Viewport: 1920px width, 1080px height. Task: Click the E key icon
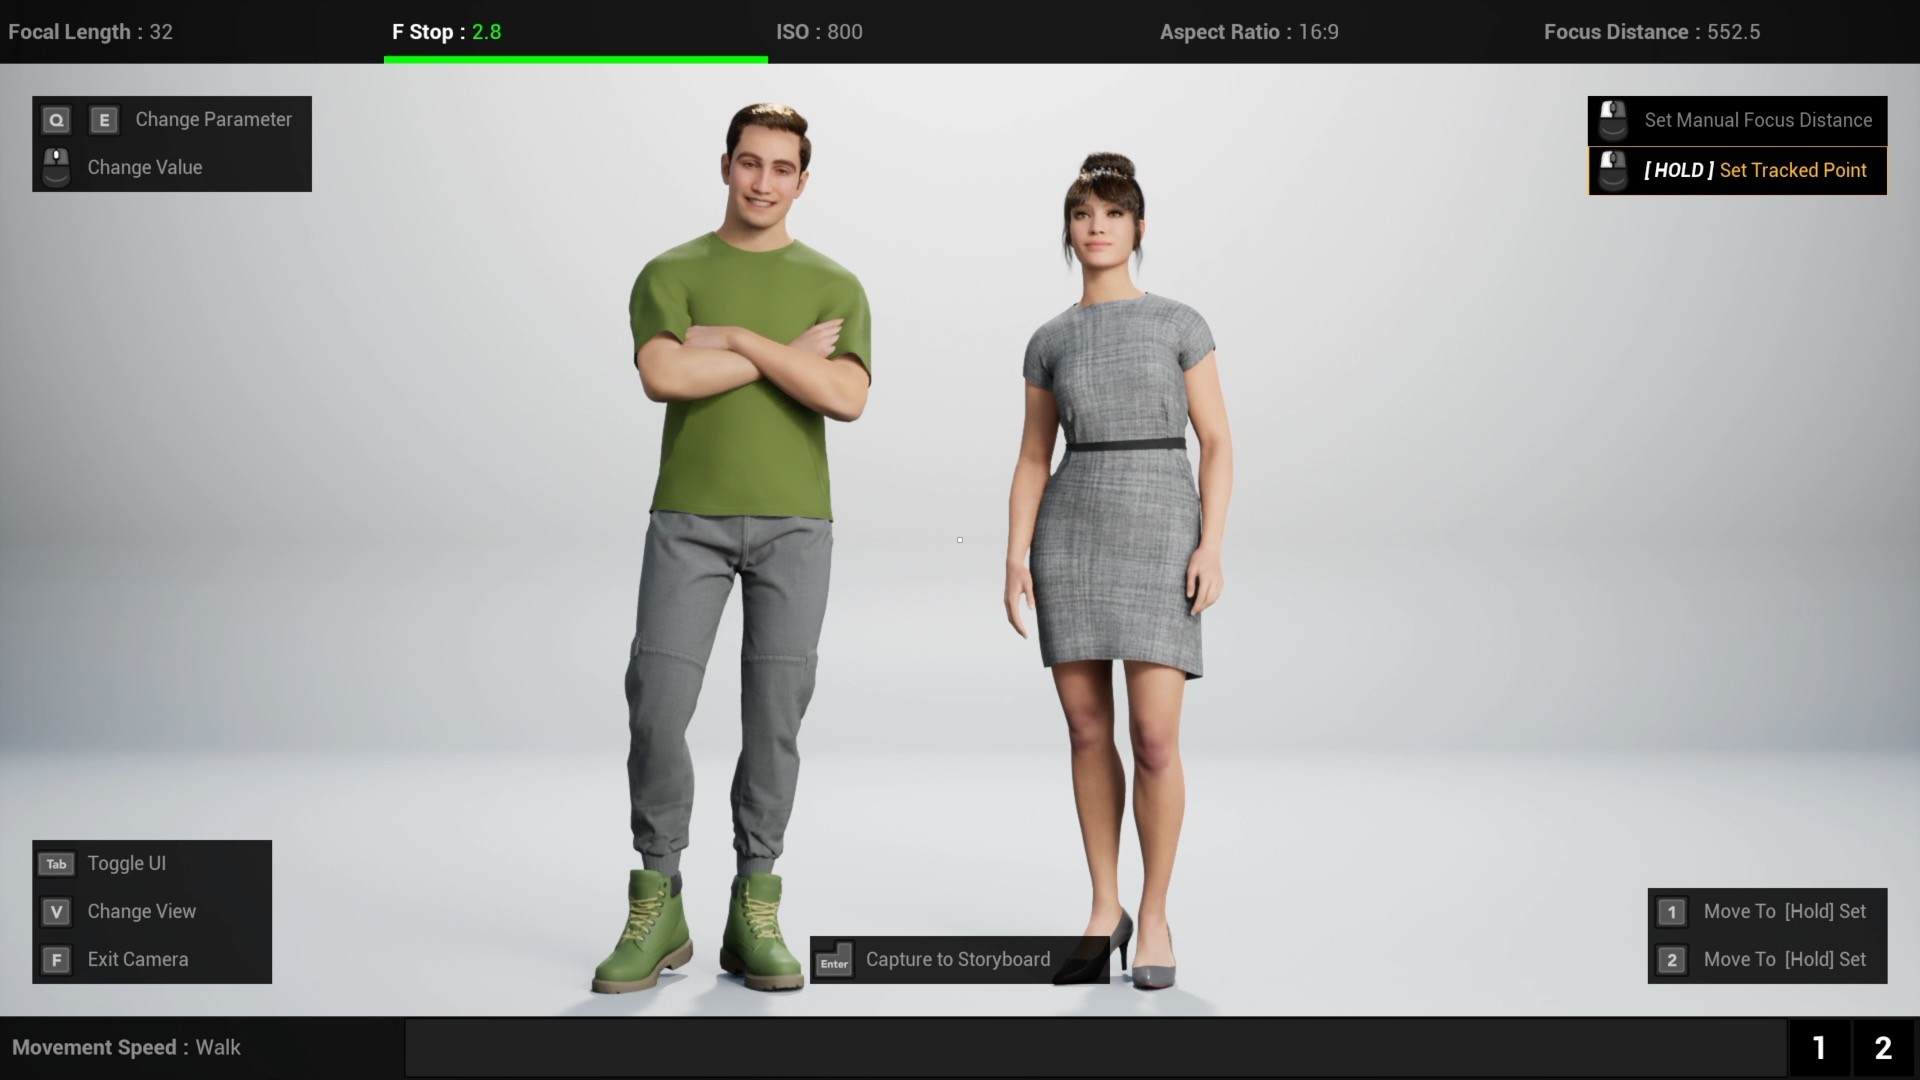(x=104, y=120)
